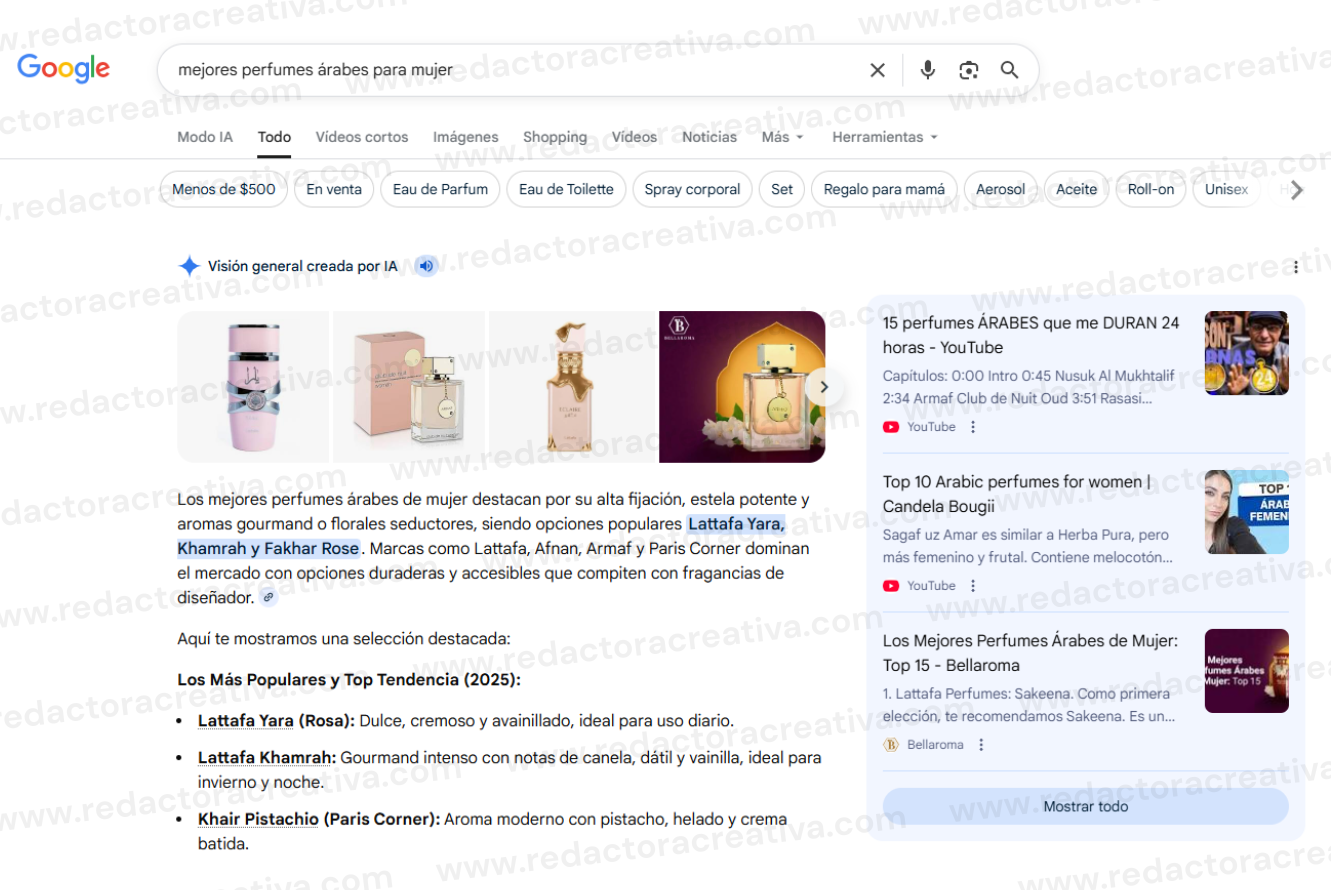
Task: Open the Bellaroma purple banner image
Action: 742,387
